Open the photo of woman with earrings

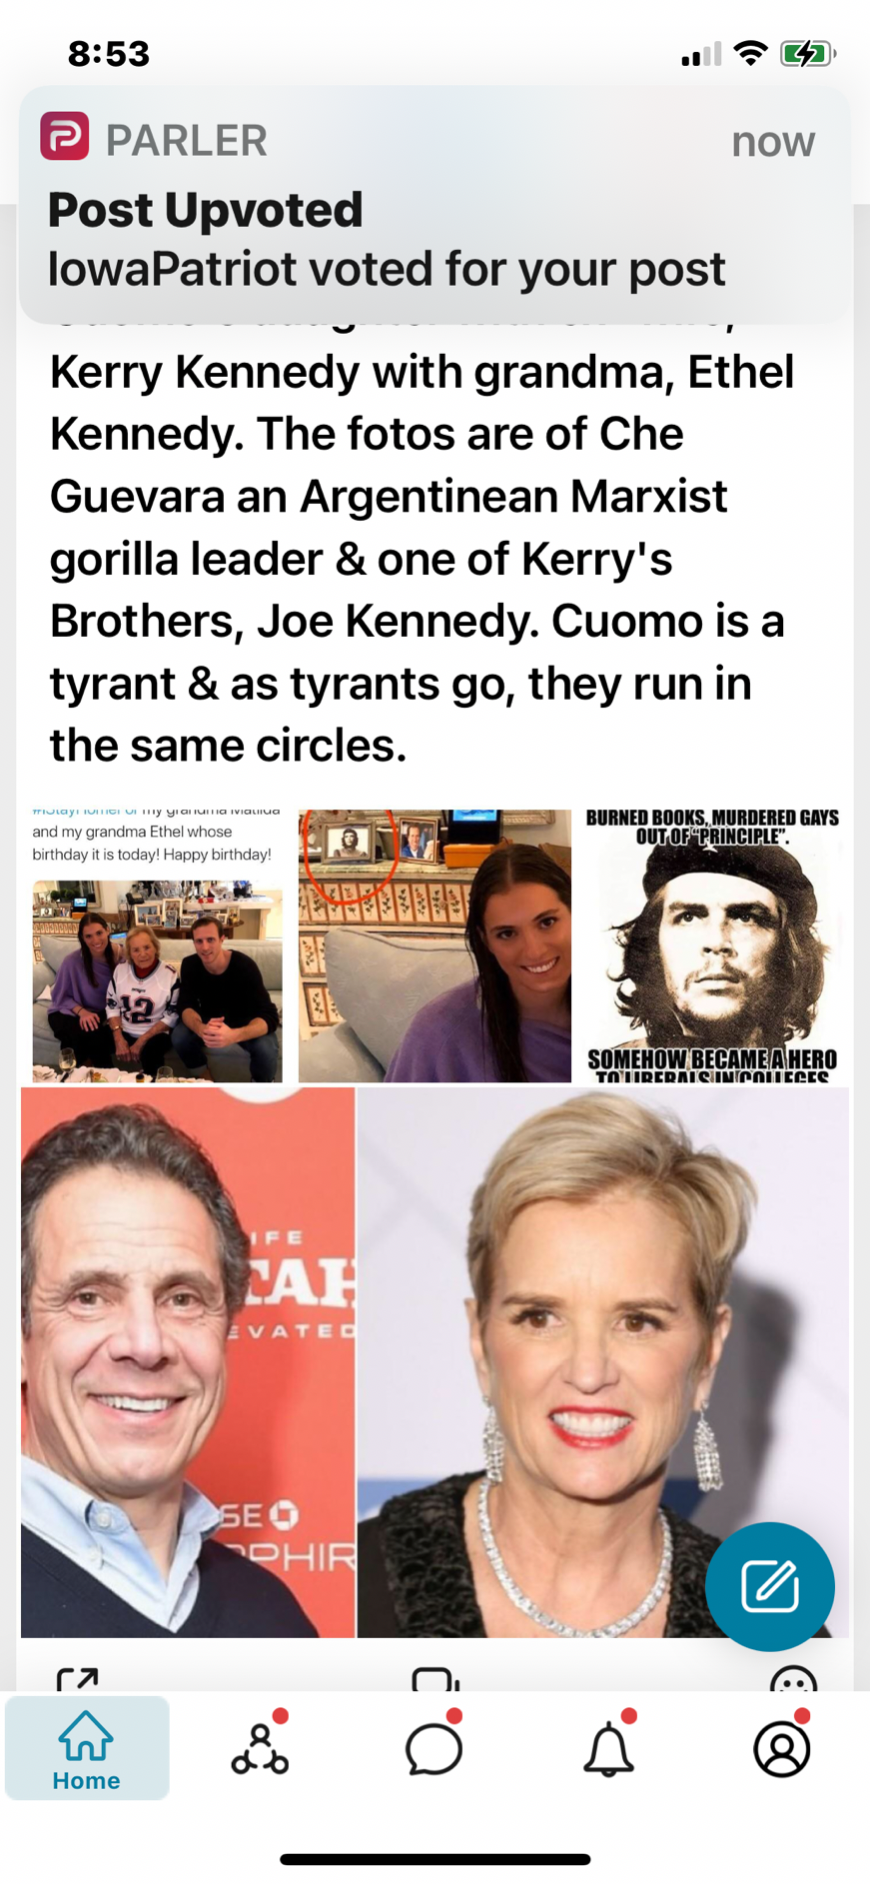coord(603,1362)
